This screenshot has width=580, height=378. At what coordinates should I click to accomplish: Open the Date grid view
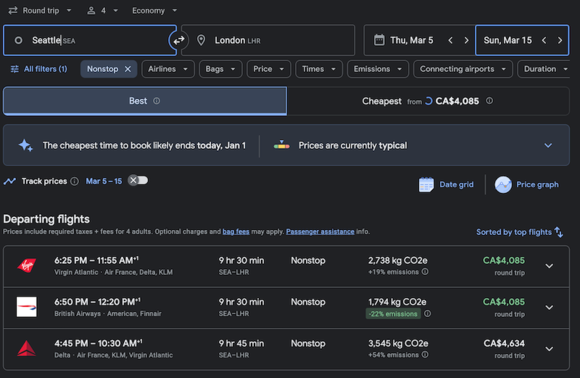pos(446,185)
